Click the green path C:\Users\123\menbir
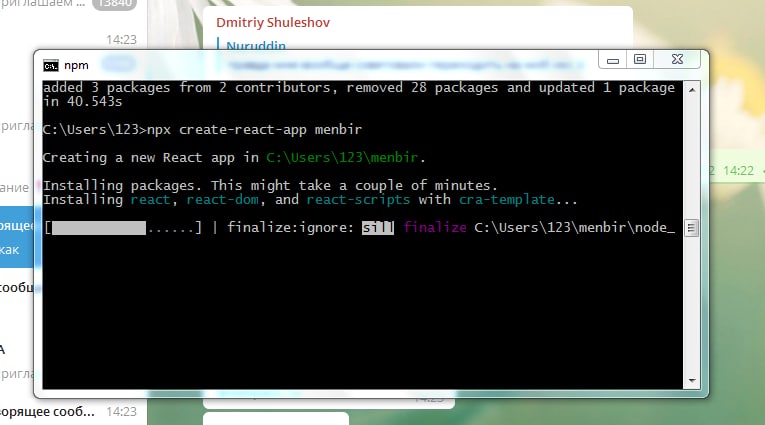 [x=342, y=158]
